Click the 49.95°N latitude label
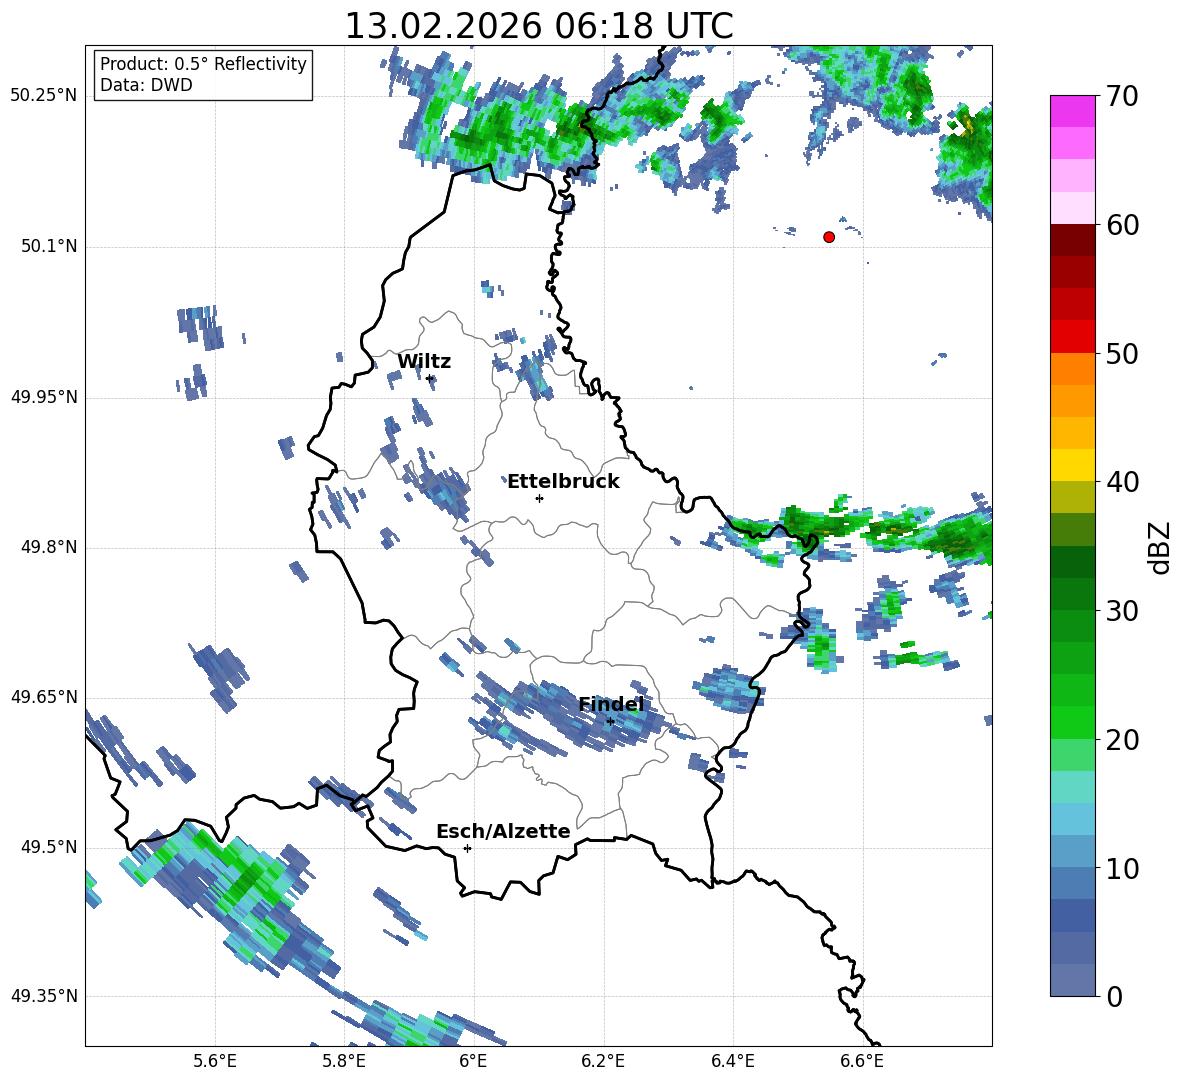 (x=45, y=397)
